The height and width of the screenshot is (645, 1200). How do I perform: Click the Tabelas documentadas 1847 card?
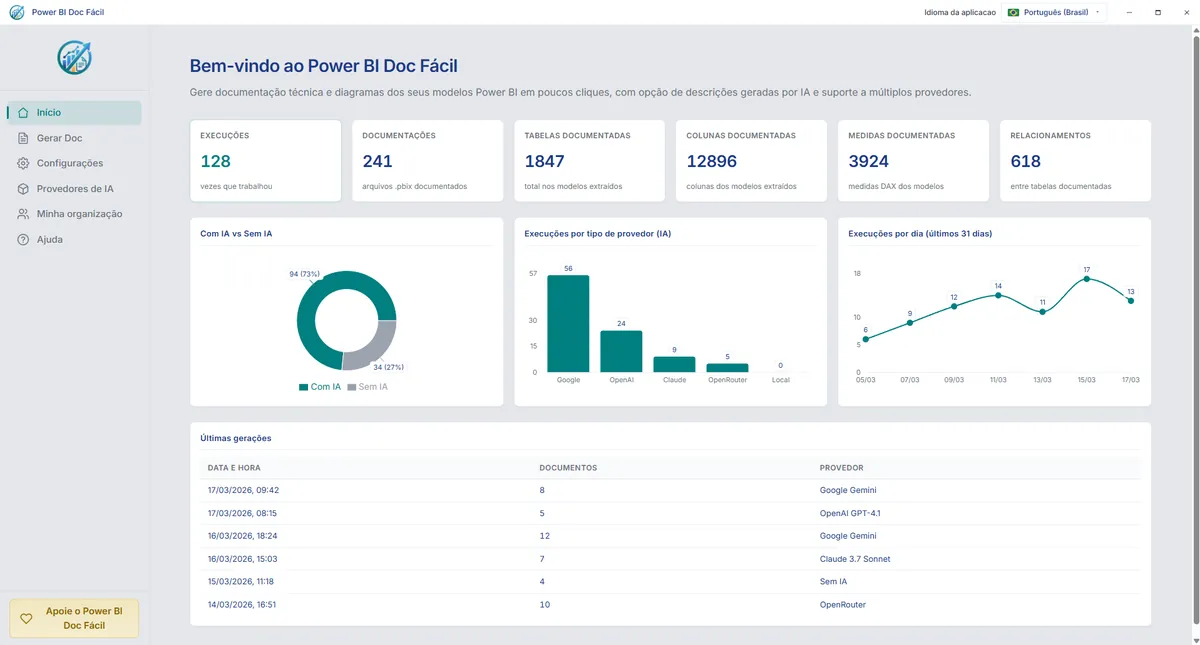pyautogui.click(x=589, y=161)
